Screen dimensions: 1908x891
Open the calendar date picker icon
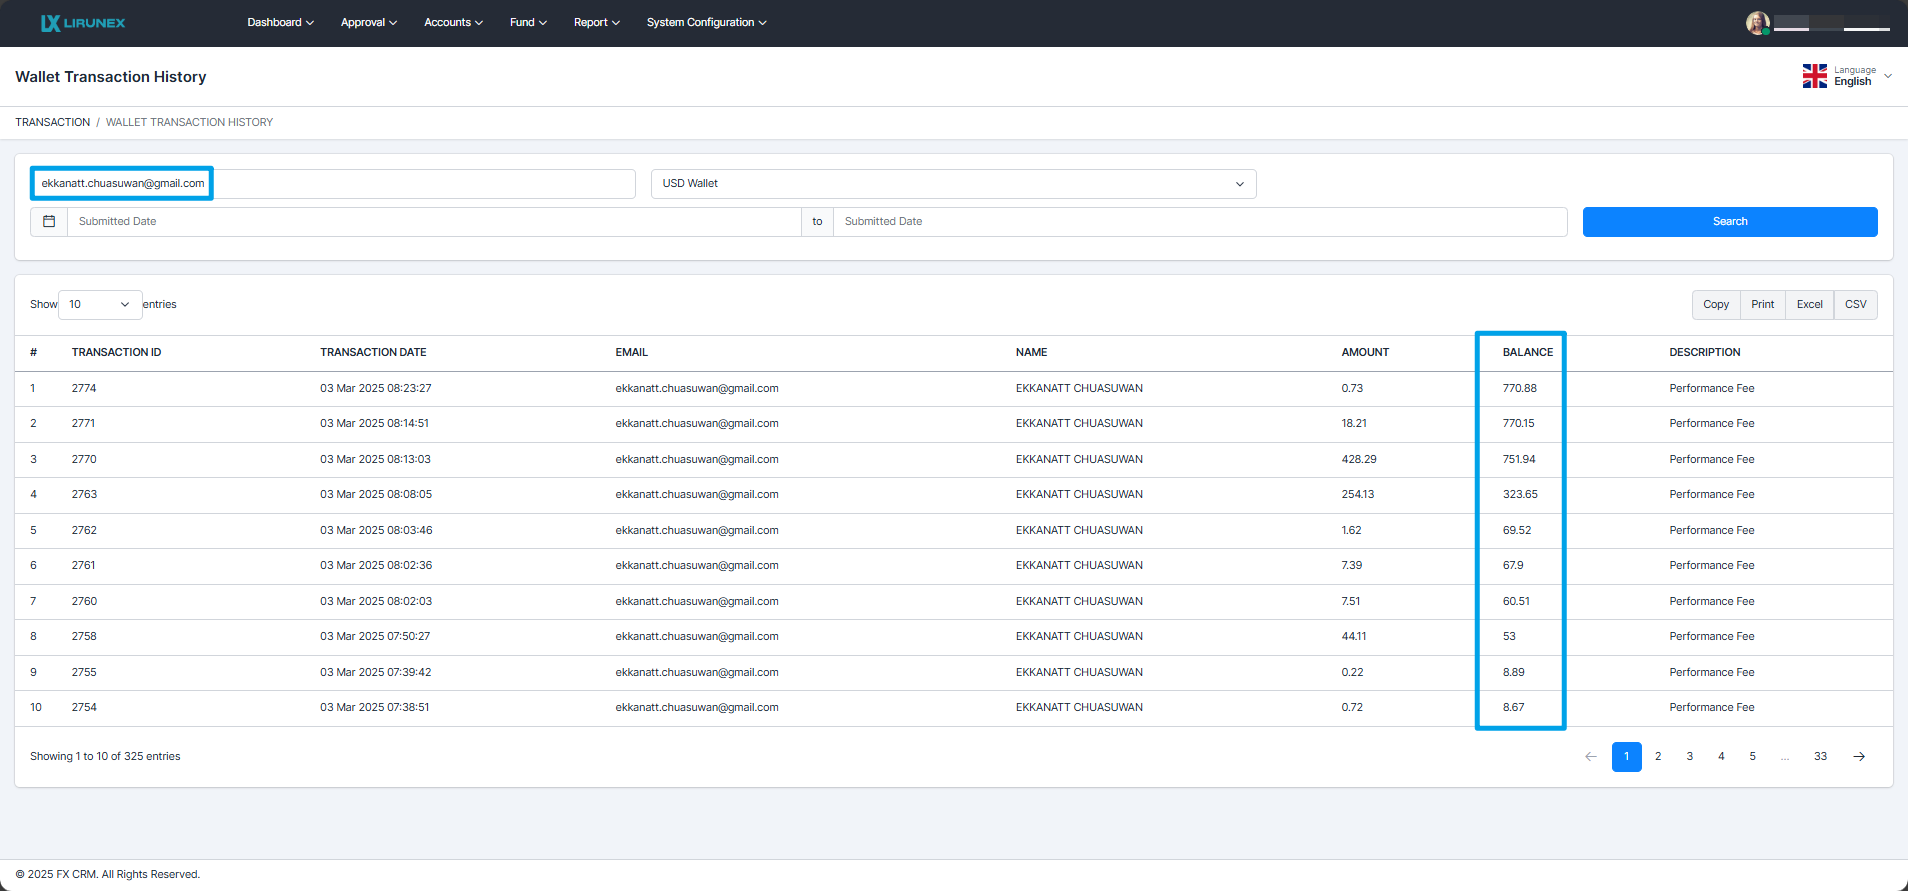click(49, 222)
